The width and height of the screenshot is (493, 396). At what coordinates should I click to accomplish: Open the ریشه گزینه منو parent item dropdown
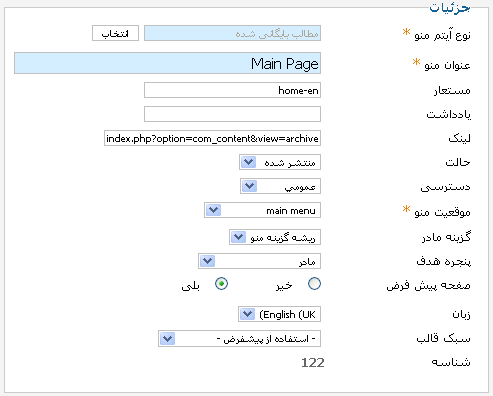click(275, 237)
